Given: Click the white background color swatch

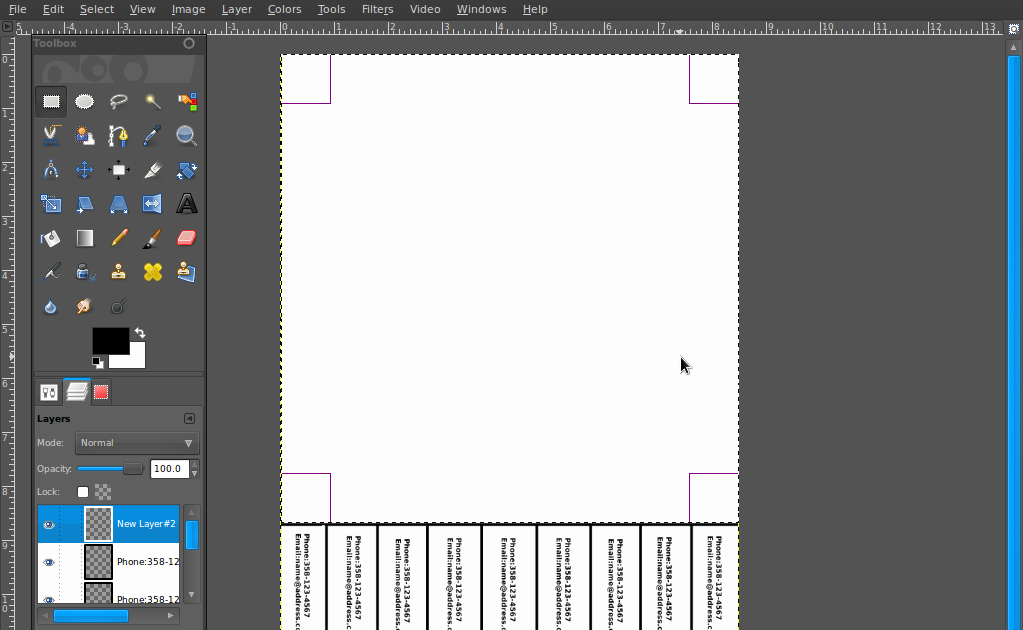Looking at the screenshot, I should click(x=136, y=359).
